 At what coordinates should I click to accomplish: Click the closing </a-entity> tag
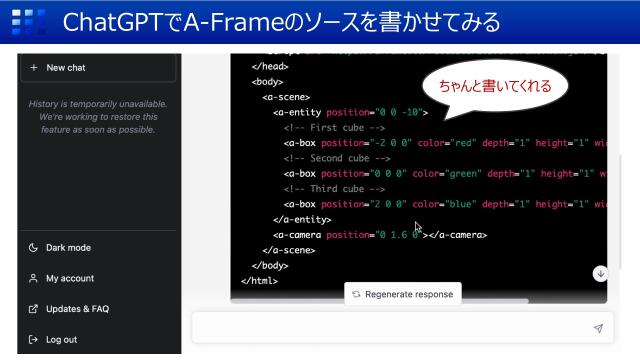tap(302, 220)
